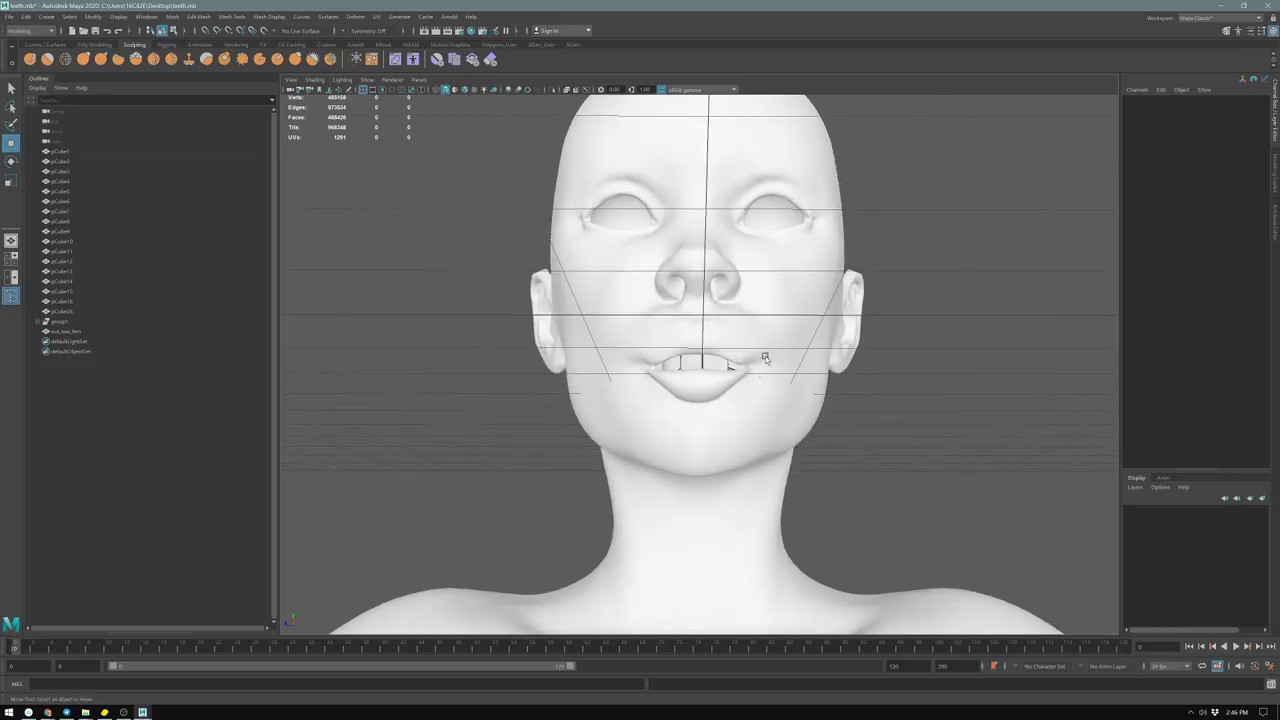Toggle the Outliner panel button in left toolbox
This screenshot has height=720, width=1280.
11,295
